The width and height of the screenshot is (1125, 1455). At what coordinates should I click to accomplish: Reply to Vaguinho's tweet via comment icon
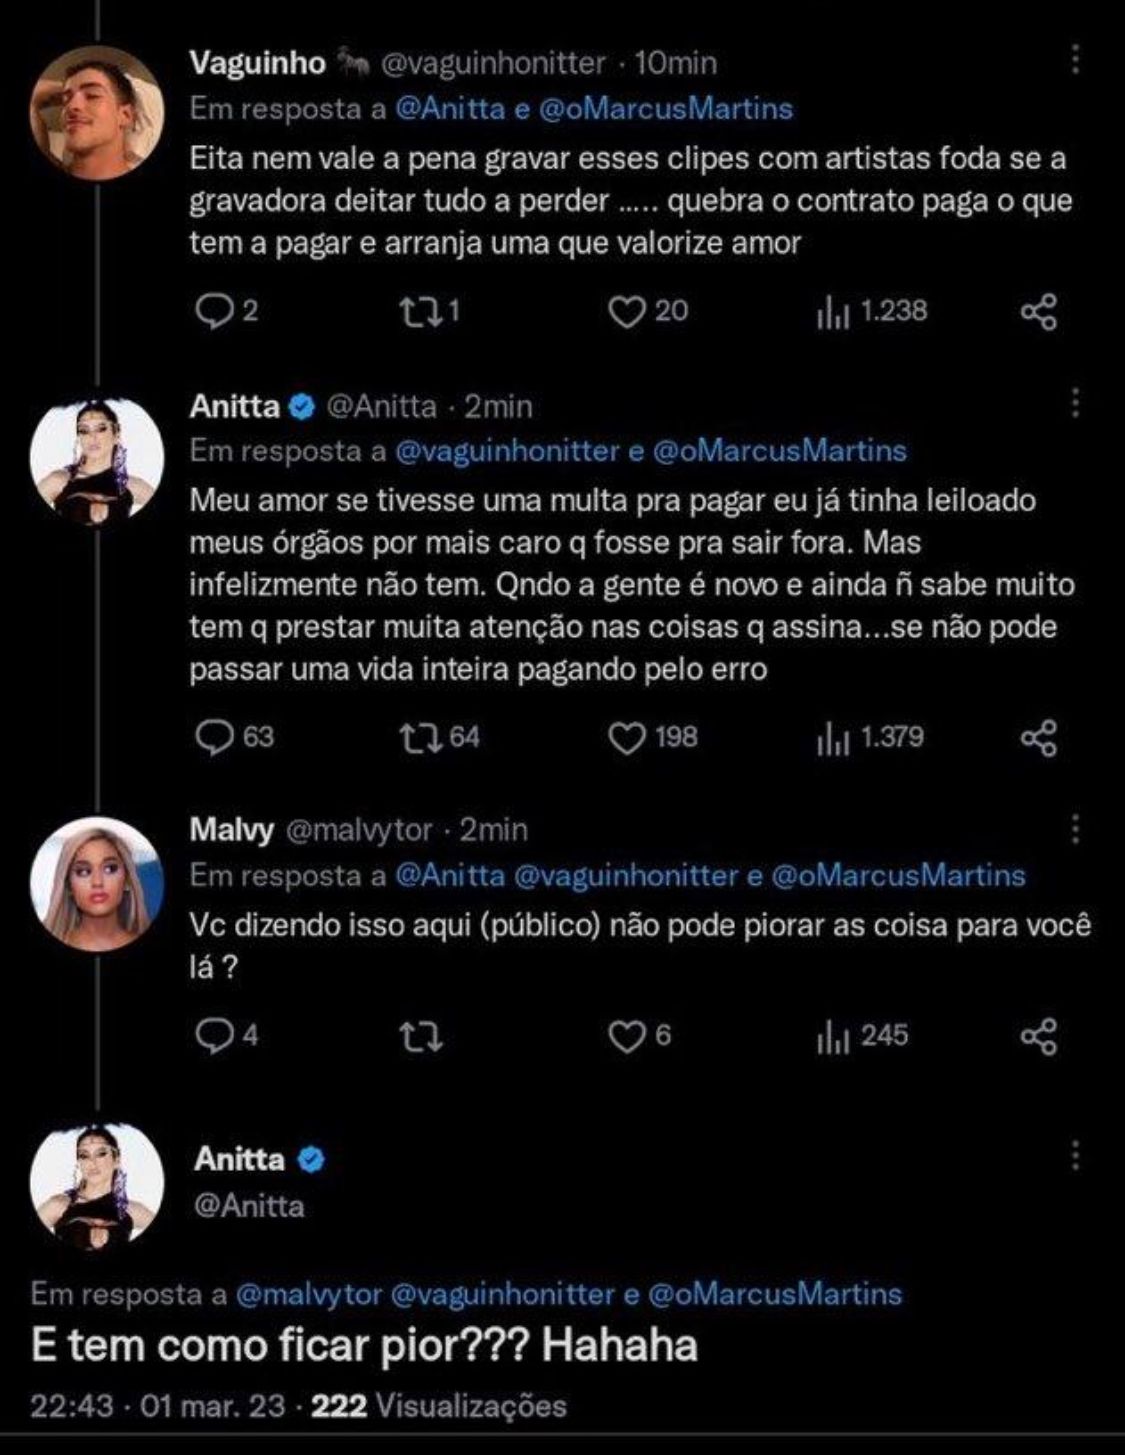[212, 312]
